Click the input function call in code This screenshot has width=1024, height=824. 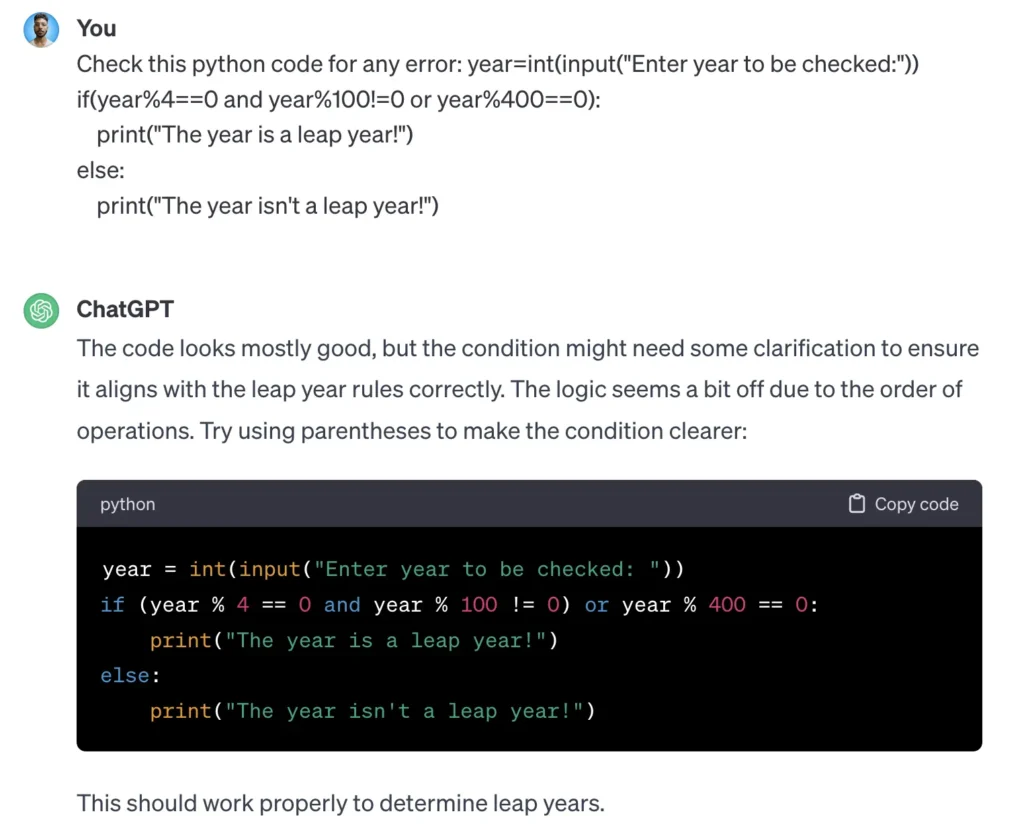click(266, 569)
